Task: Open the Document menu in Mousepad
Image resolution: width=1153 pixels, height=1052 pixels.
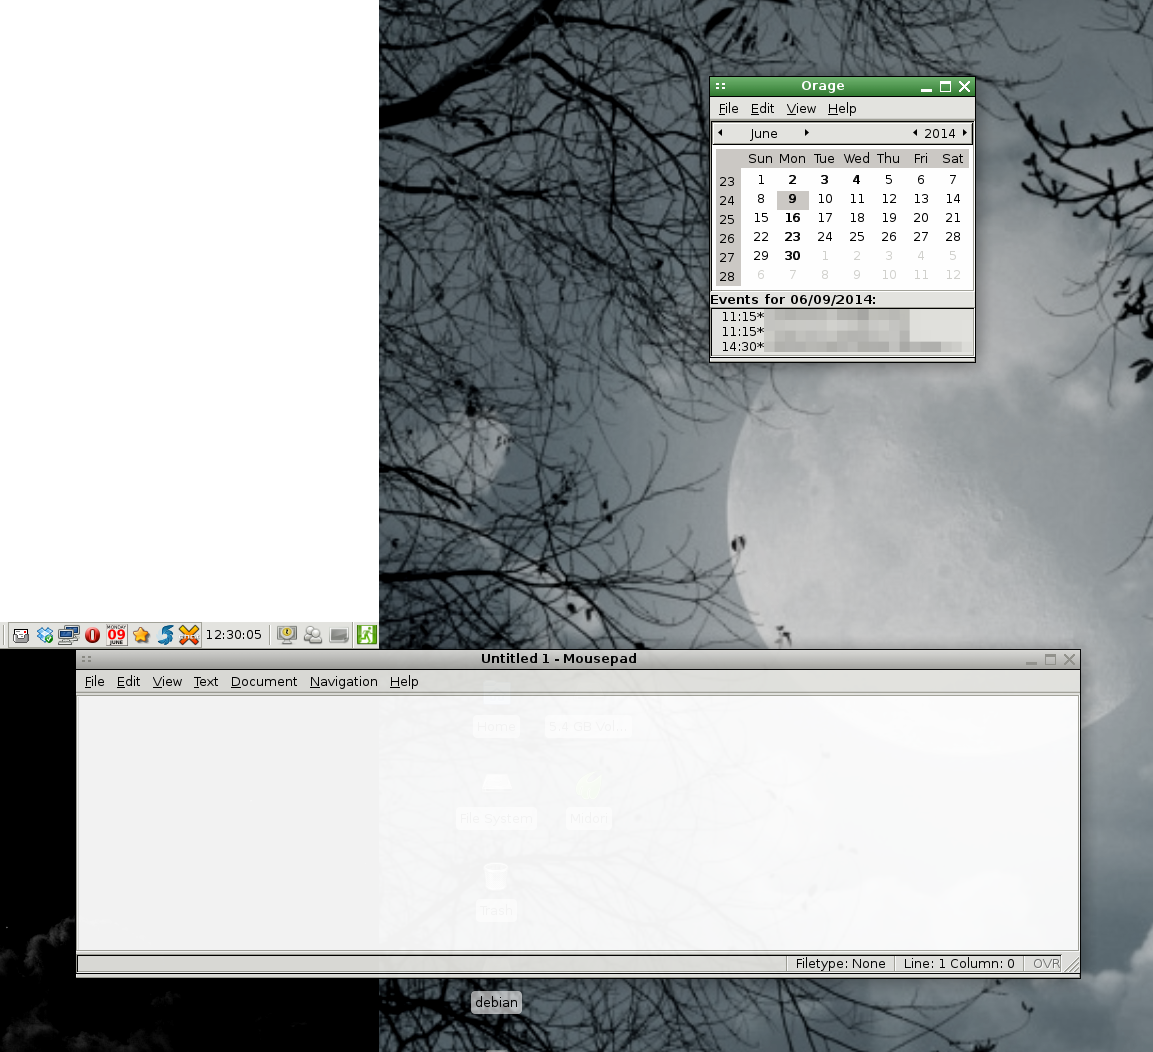Action: [263, 681]
